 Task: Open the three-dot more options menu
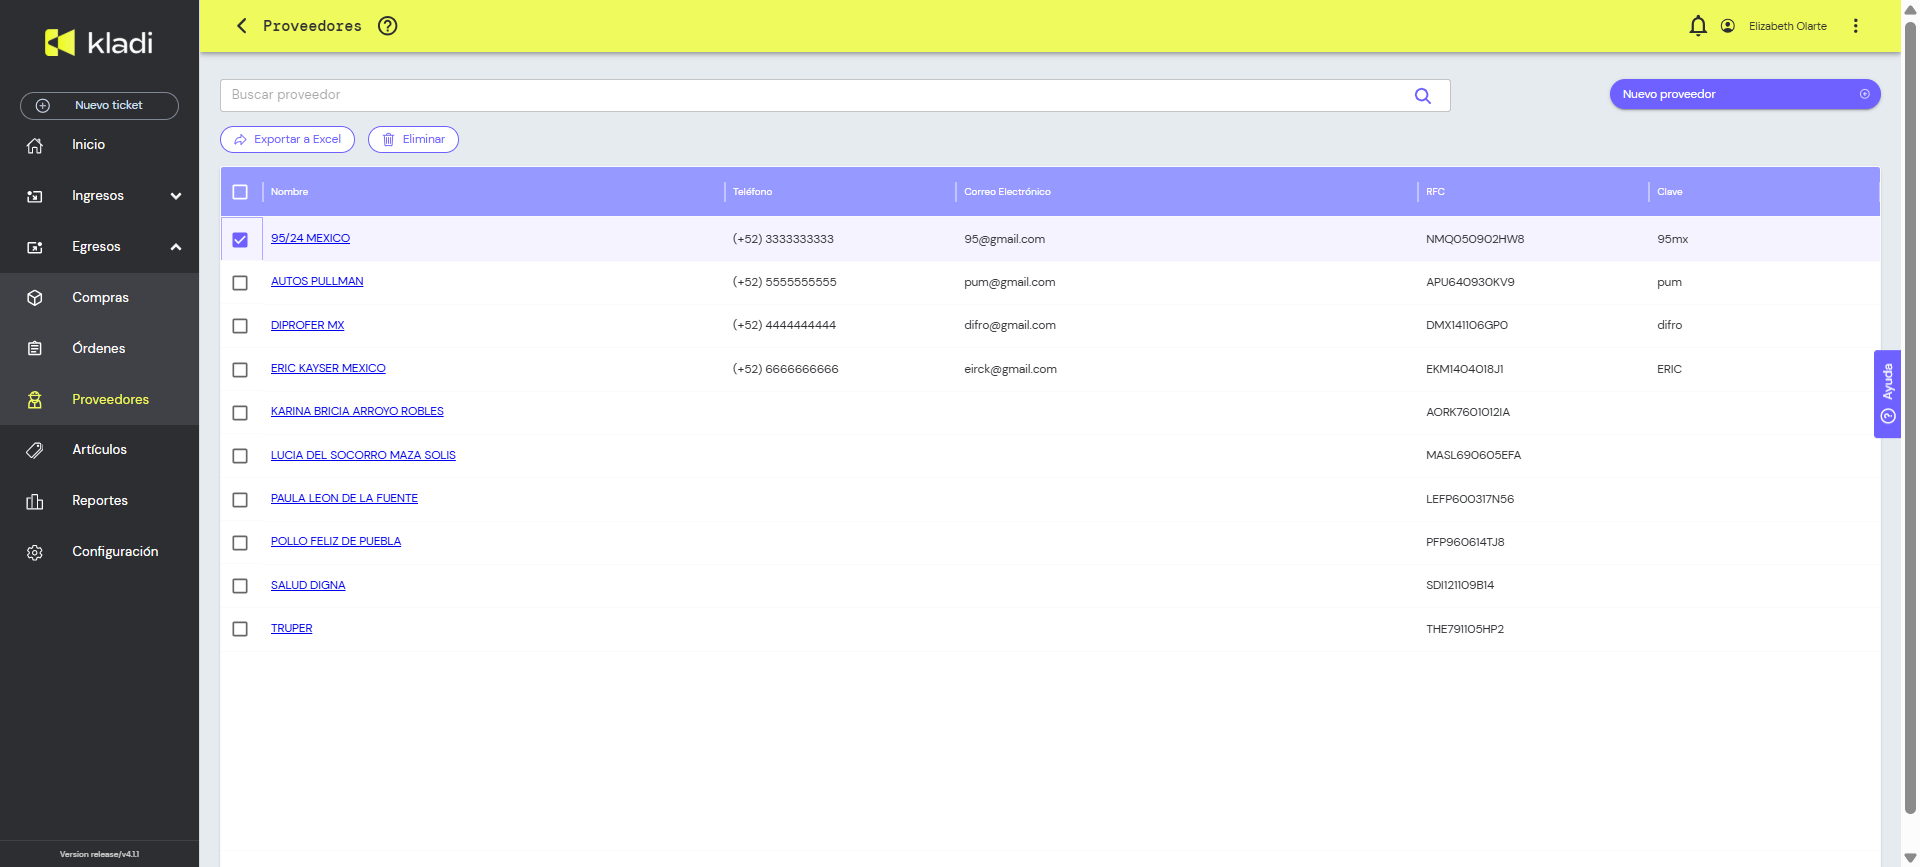1856,26
